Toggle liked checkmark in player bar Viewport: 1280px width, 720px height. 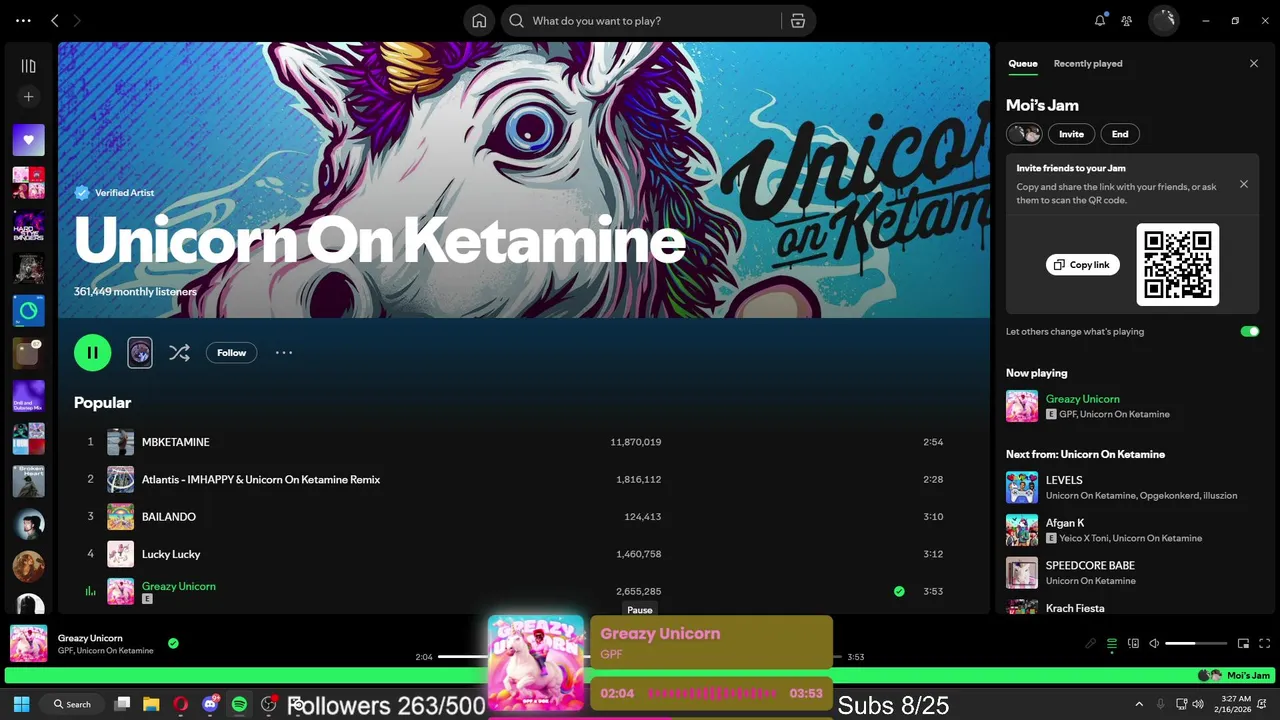coord(173,643)
